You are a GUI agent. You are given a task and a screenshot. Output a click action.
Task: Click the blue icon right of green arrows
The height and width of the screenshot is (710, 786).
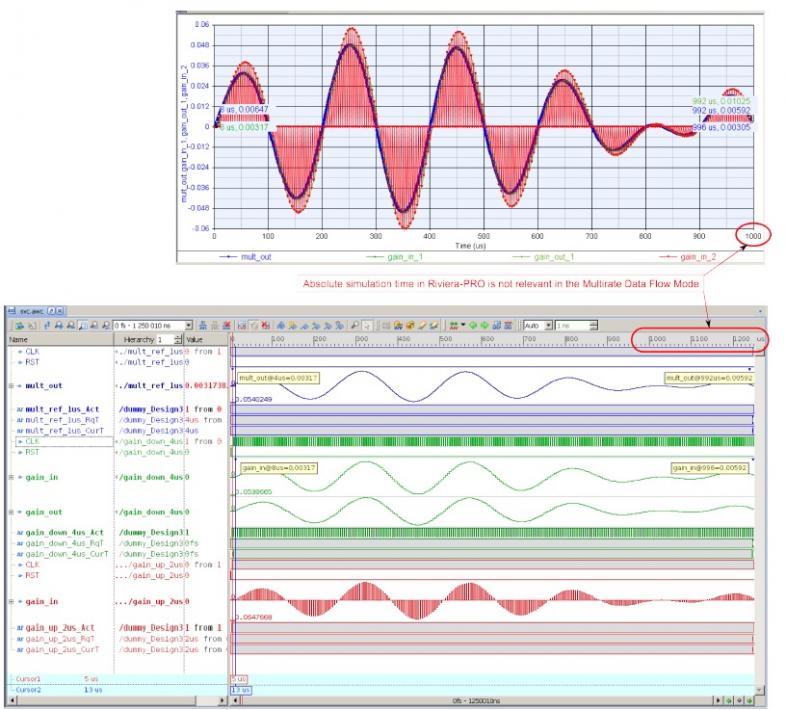point(496,325)
